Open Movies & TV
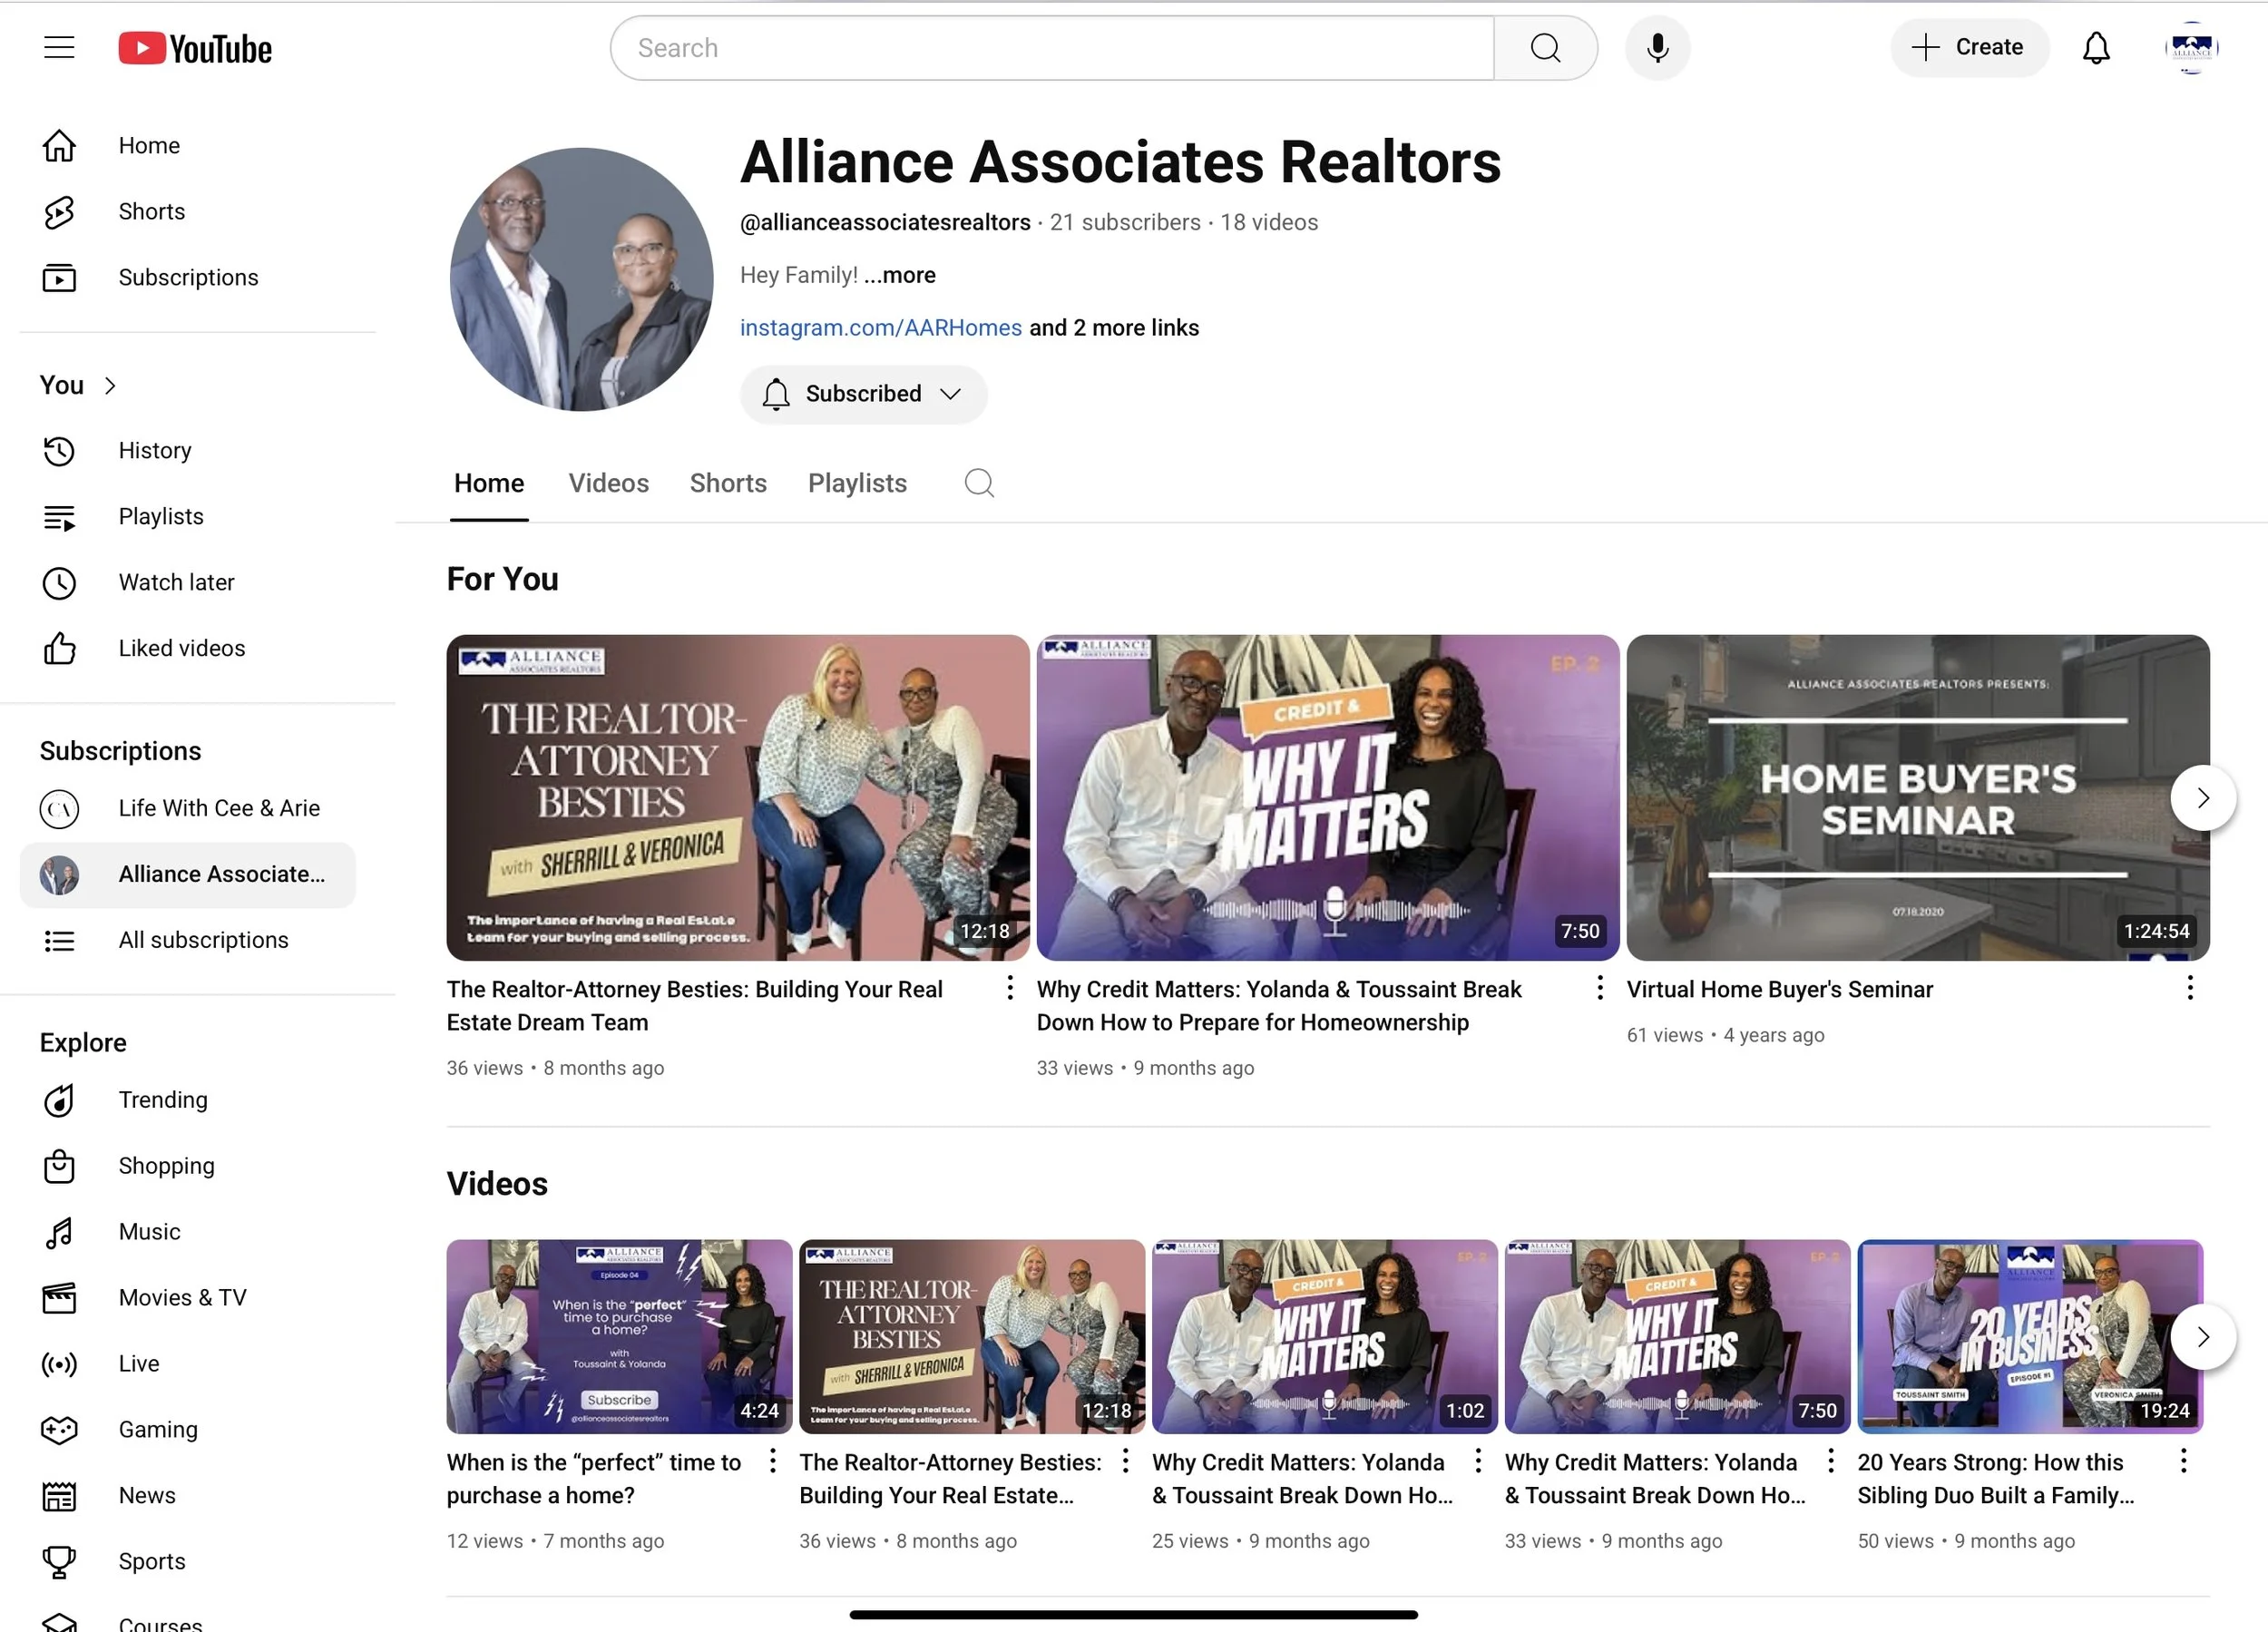The image size is (2268, 1632). [x=188, y=1298]
